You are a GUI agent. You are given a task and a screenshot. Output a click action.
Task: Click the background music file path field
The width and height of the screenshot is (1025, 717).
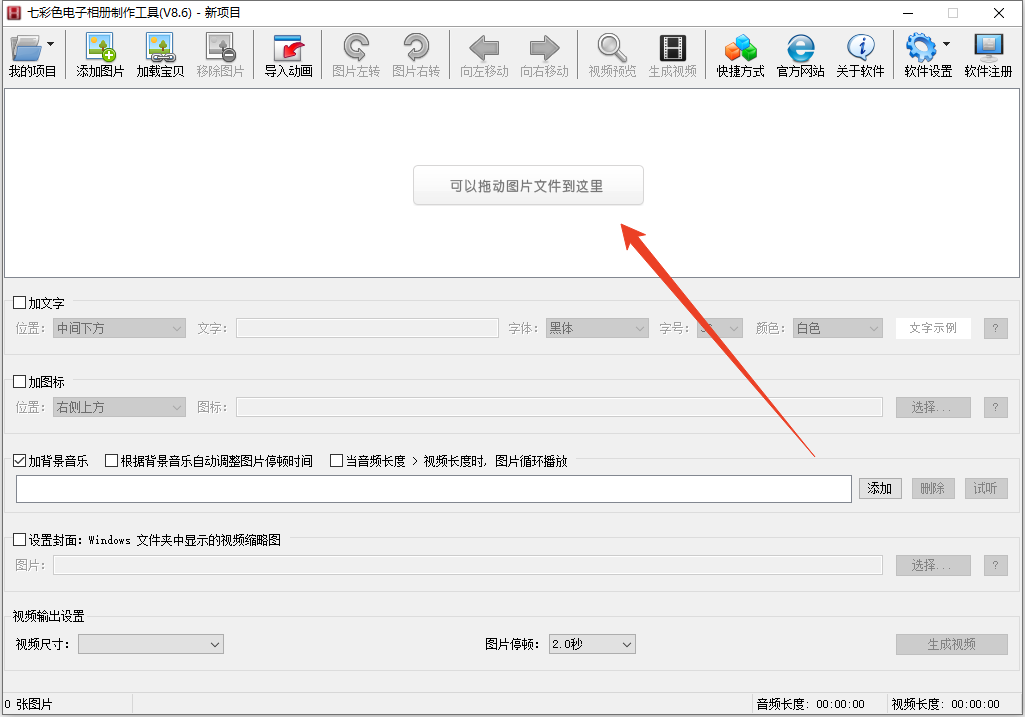pyautogui.click(x=433, y=489)
